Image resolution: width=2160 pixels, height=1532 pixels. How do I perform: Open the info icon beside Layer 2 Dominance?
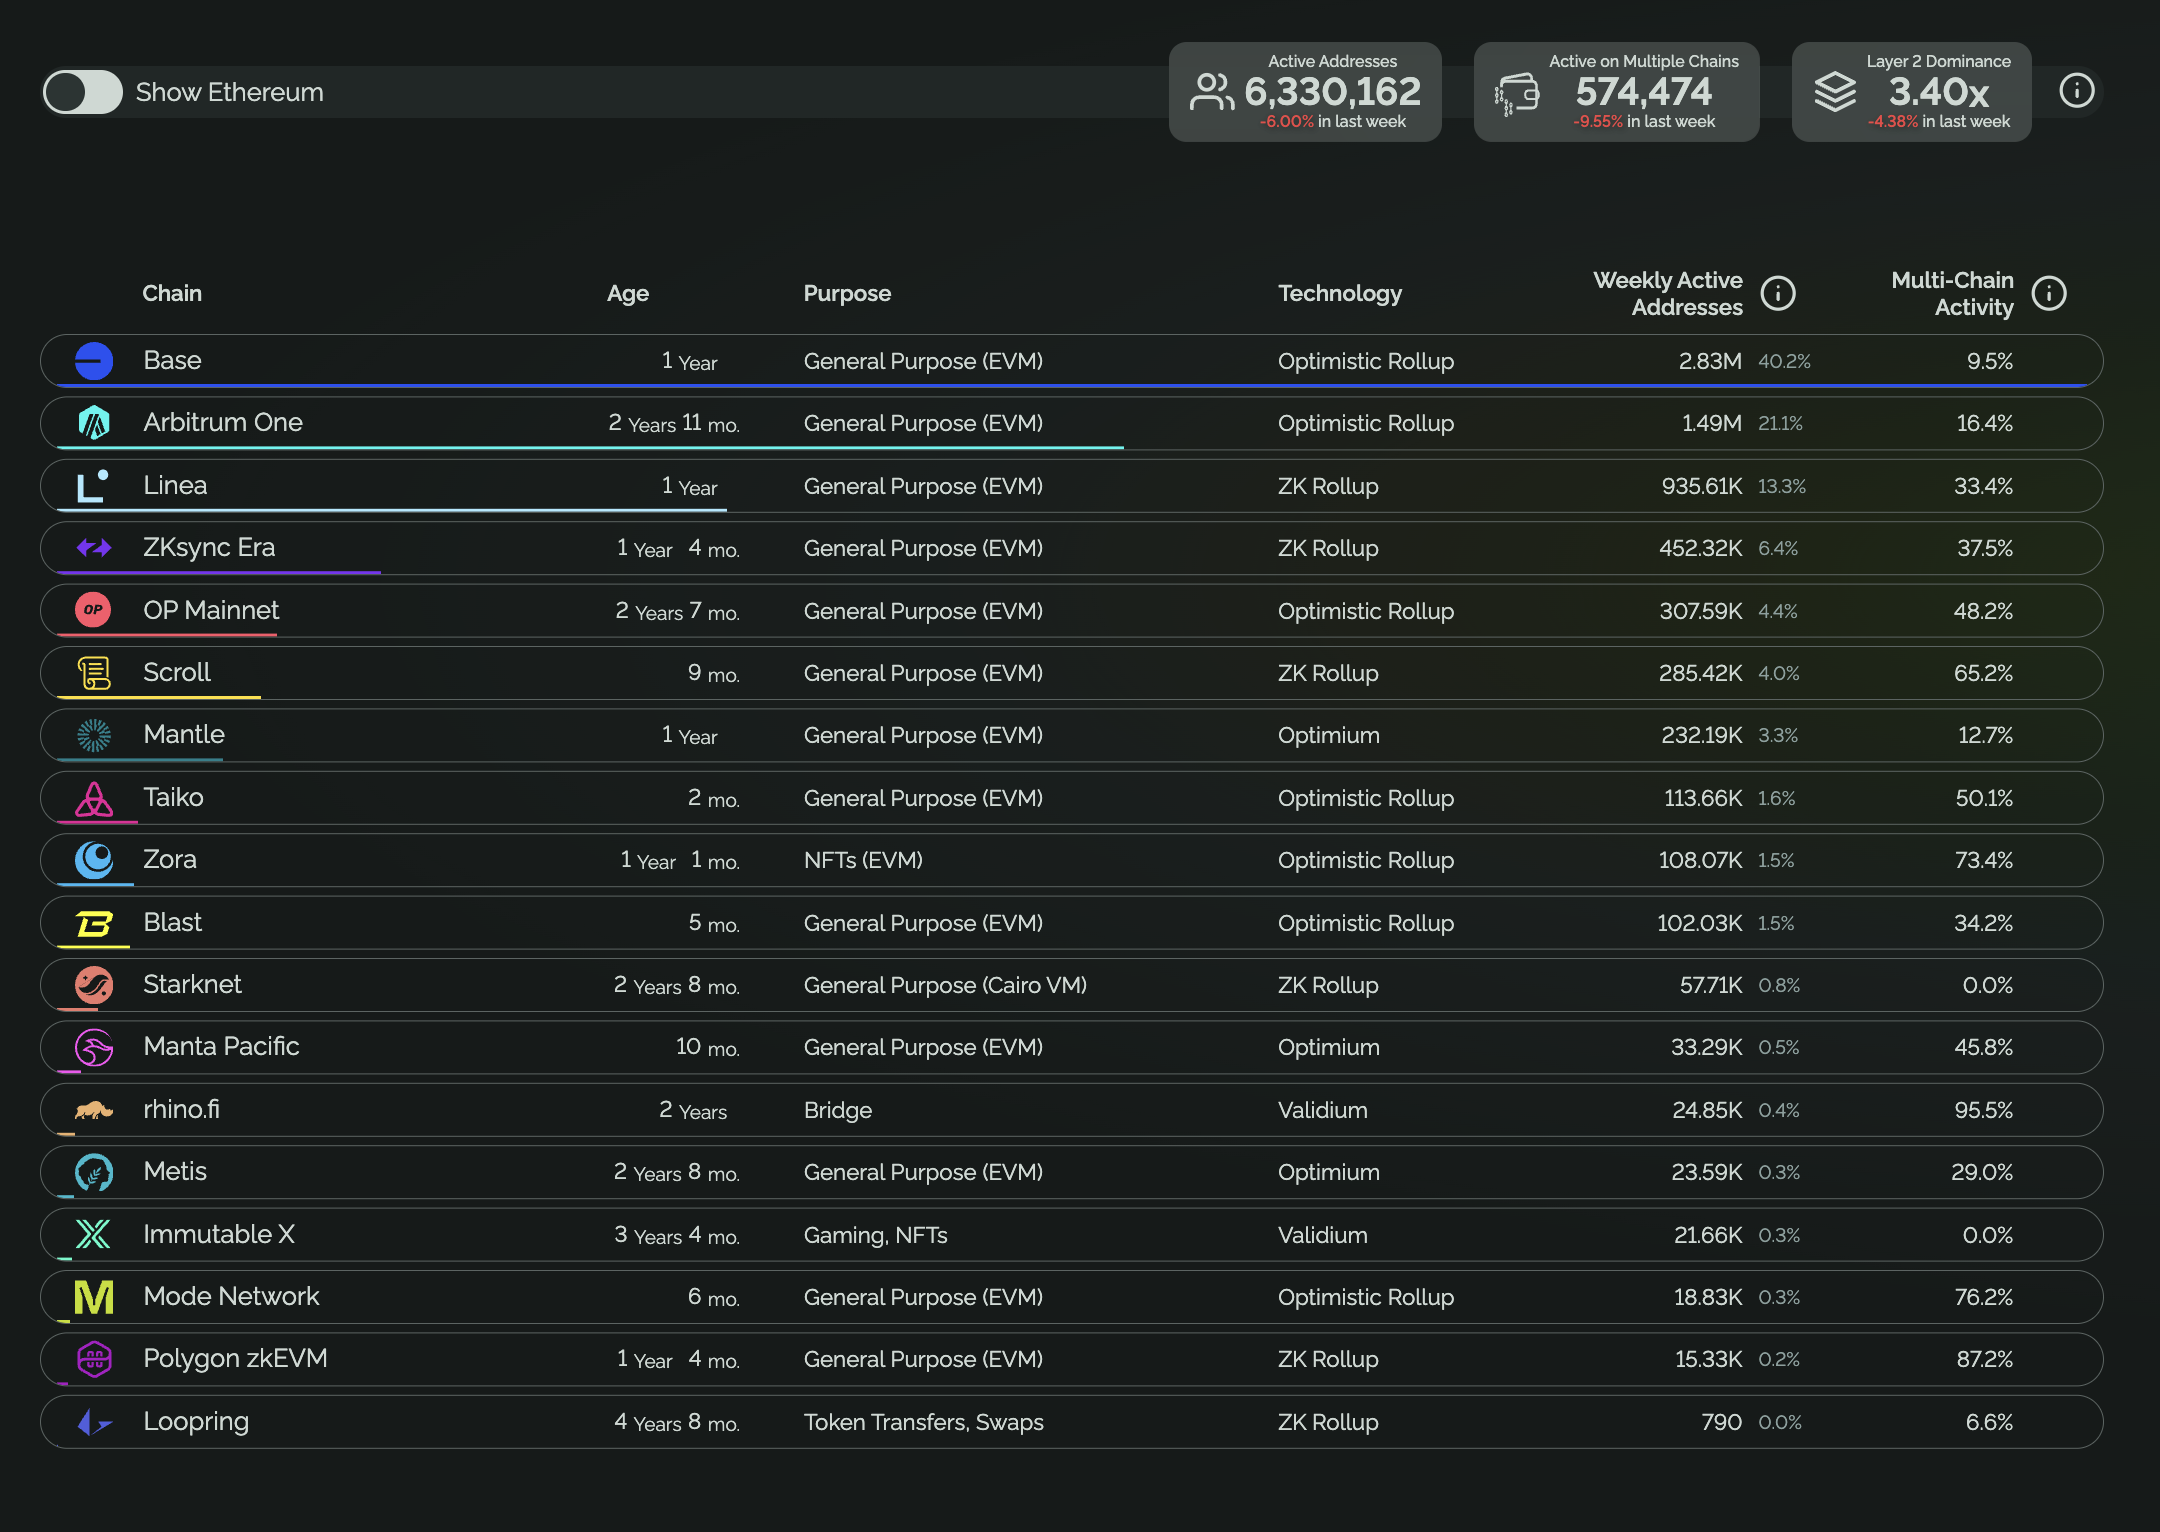click(x=2077, y=91)
